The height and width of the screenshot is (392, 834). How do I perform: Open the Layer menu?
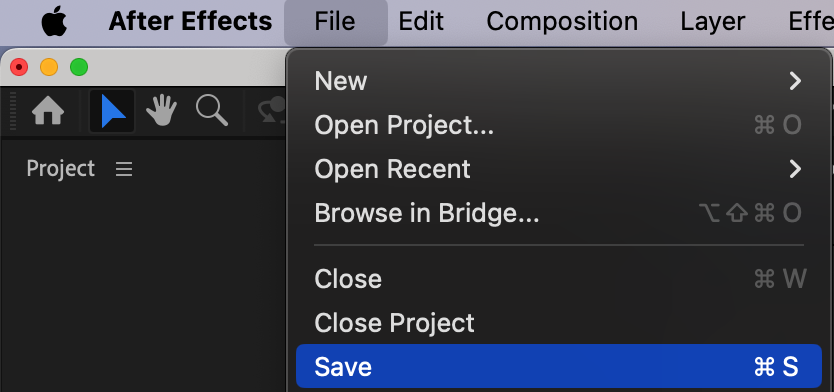pos(713,22)
